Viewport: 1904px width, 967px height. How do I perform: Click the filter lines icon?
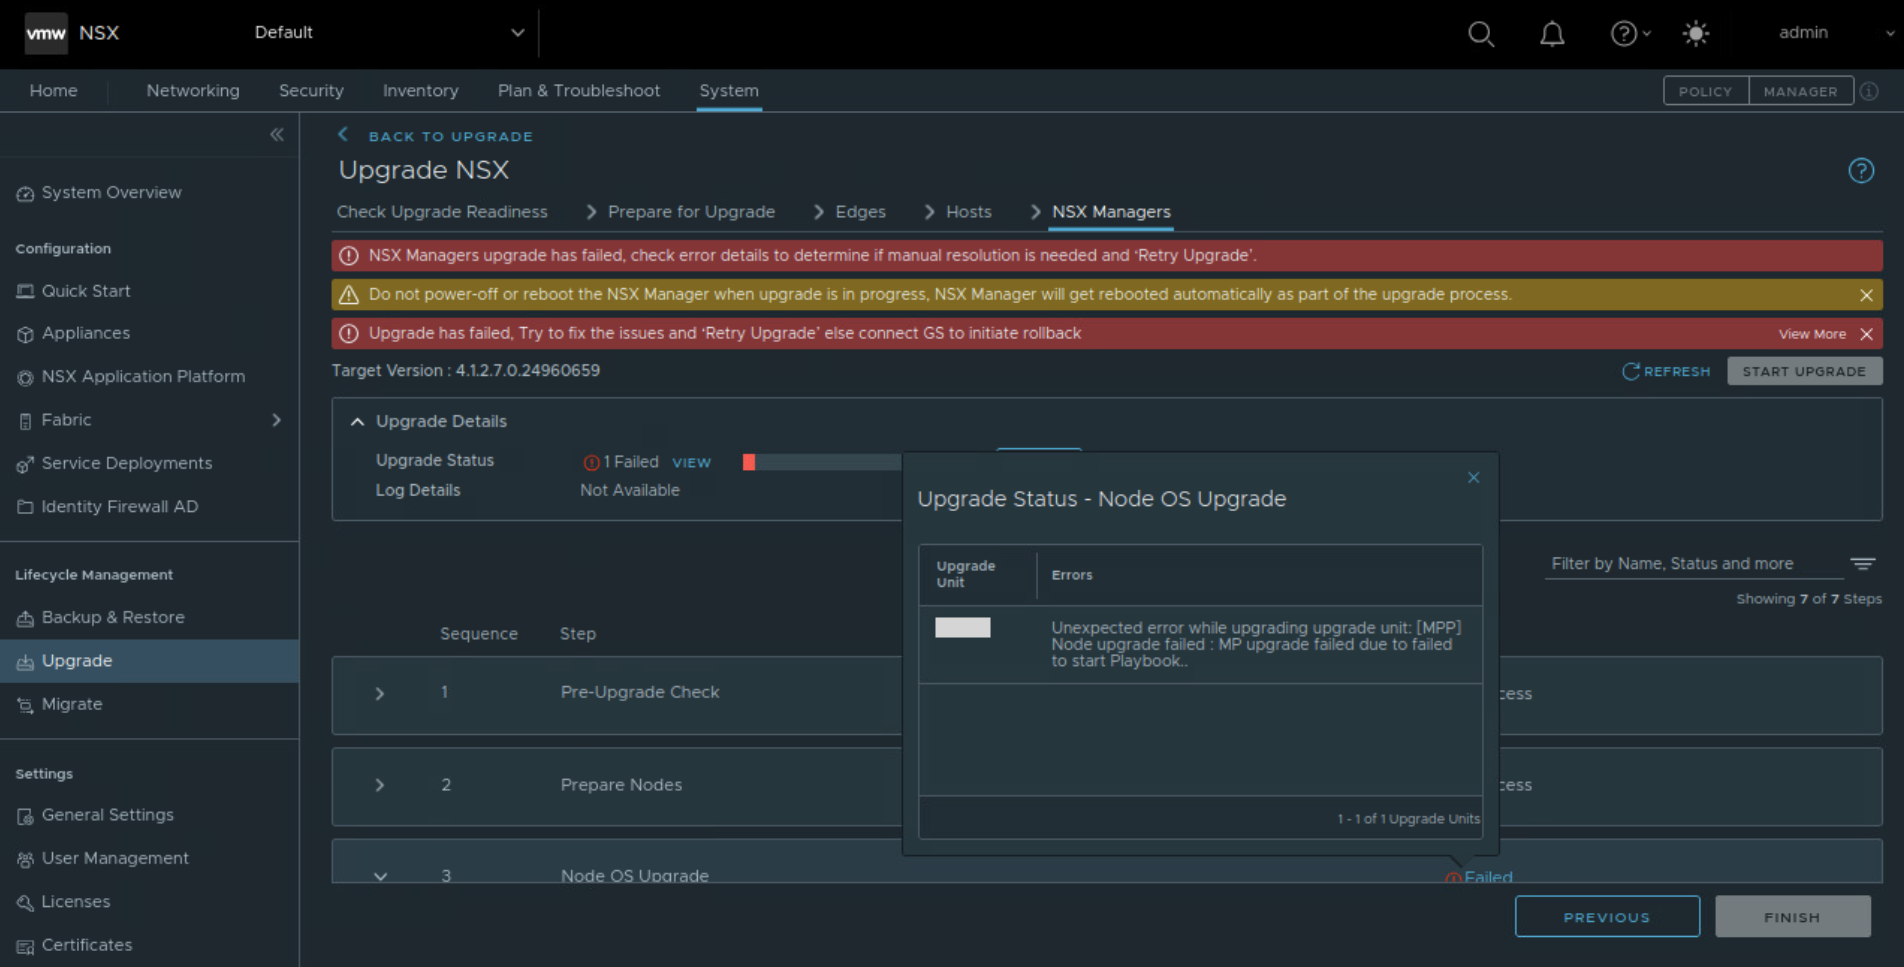(1862, 564)
